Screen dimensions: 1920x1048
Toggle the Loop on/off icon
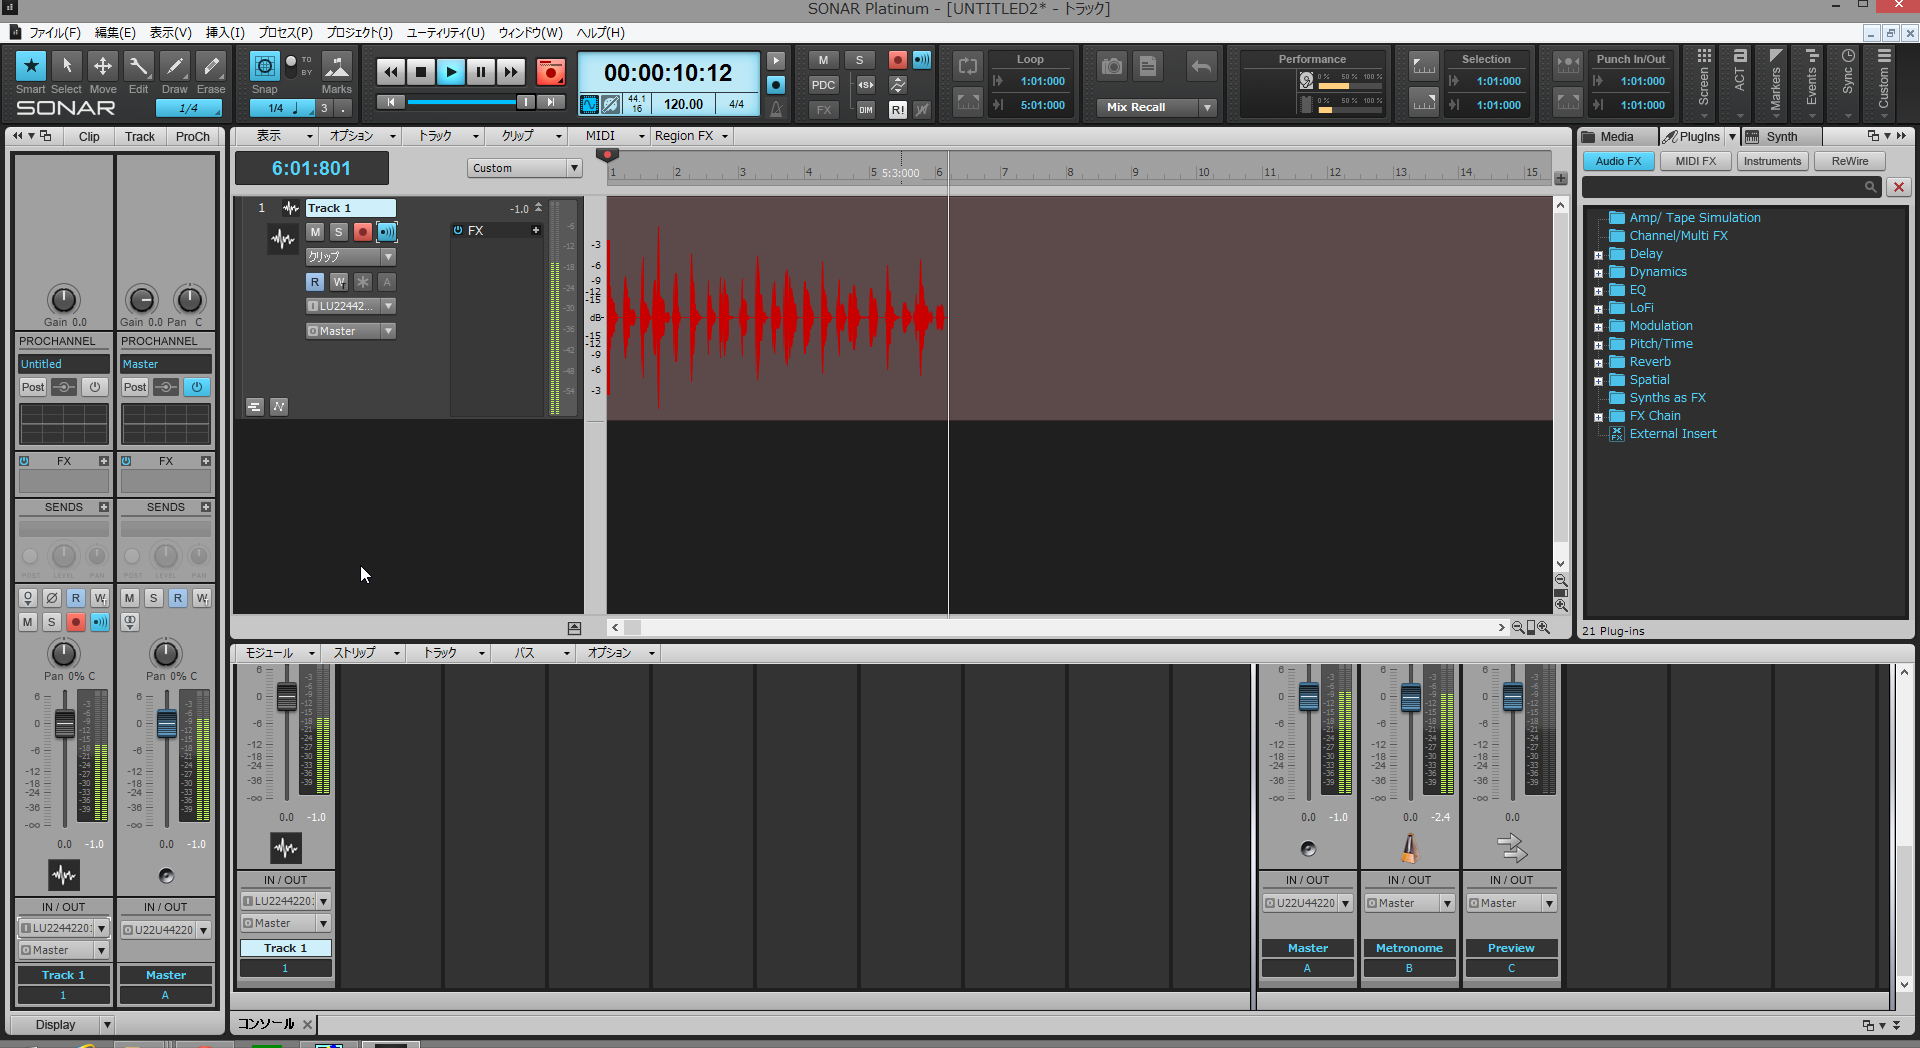click(967, 67)
